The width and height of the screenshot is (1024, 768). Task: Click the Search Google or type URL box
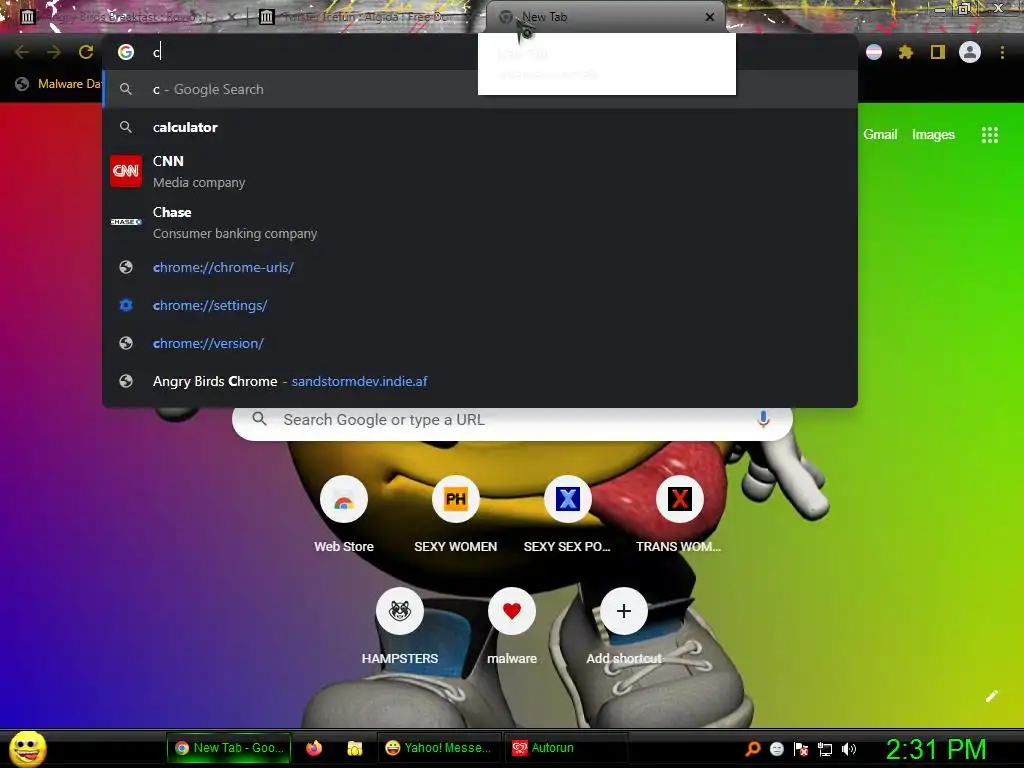(x=512, y=419)
